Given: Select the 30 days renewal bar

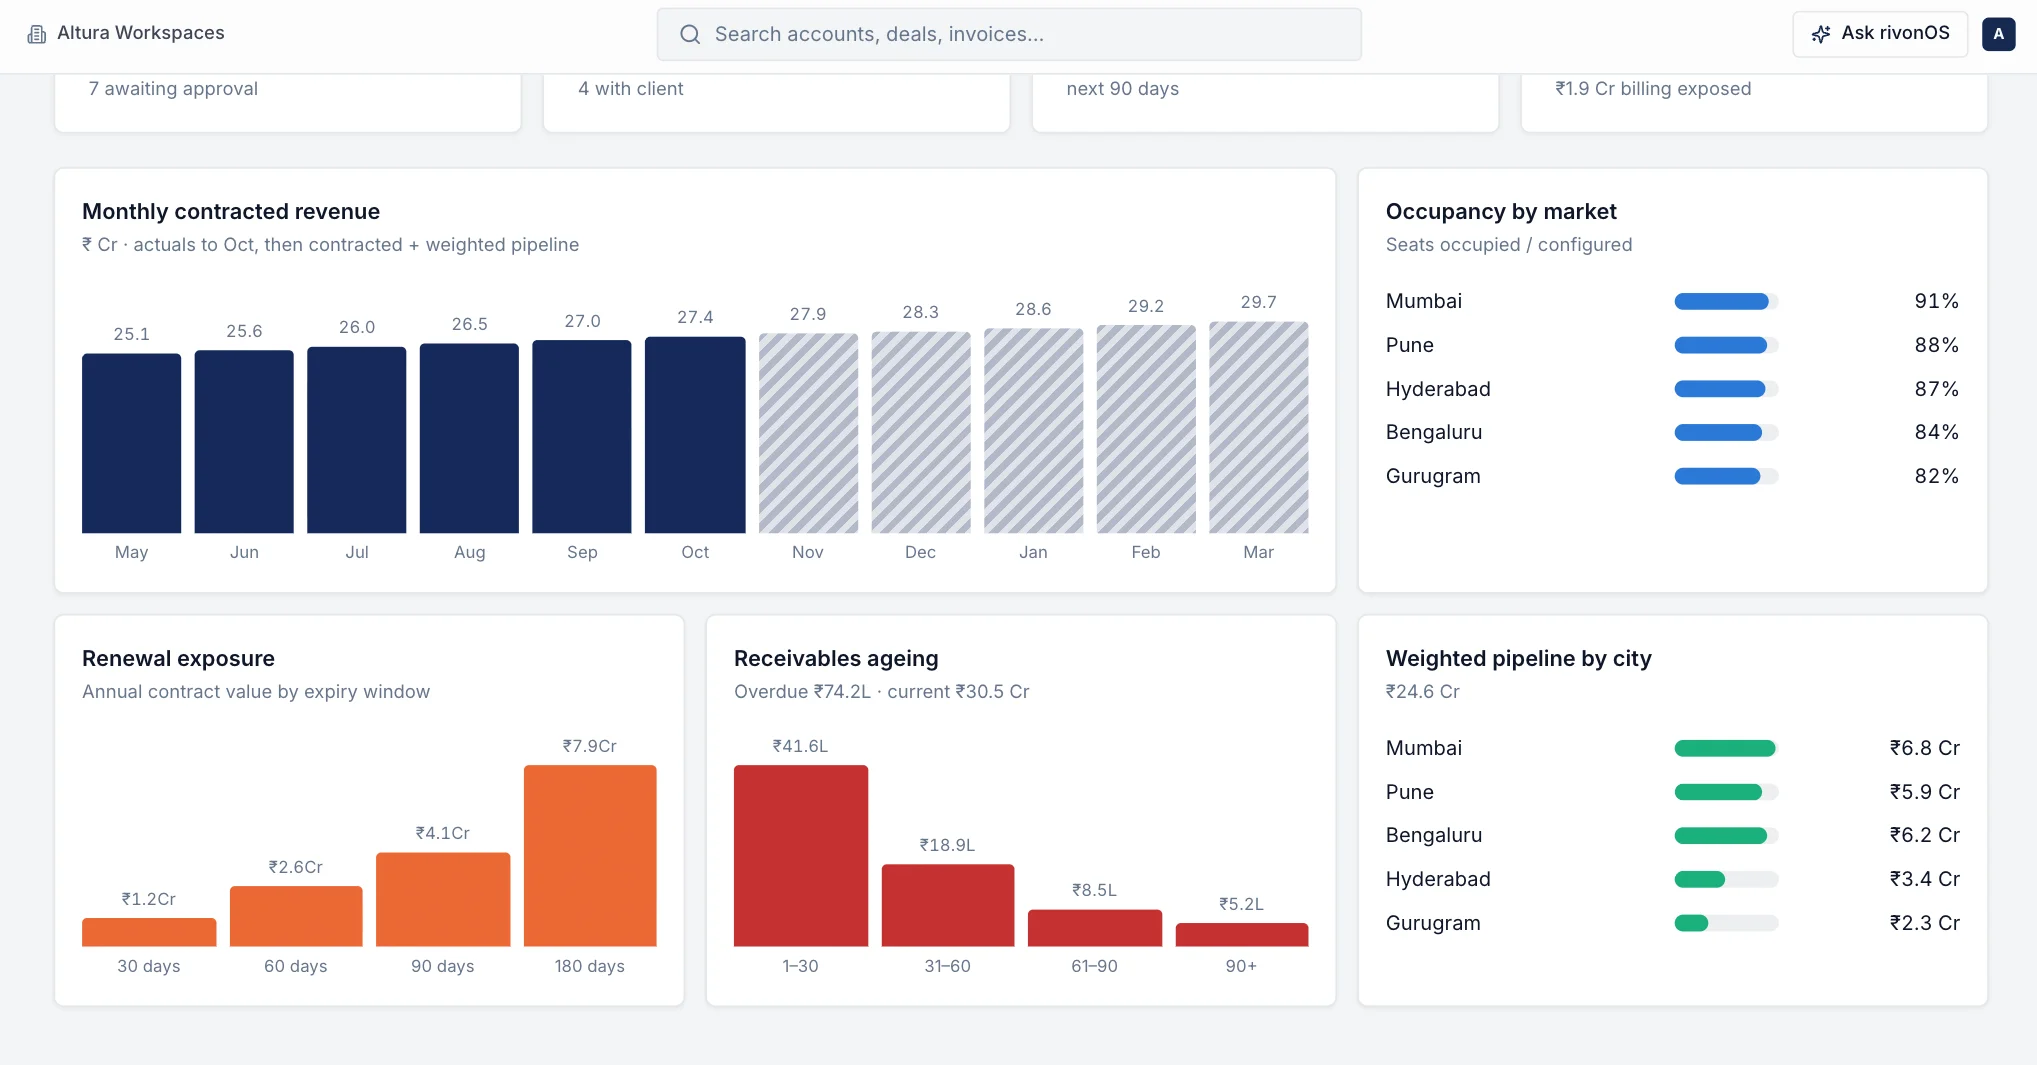Looking at the screenshot, I should pos(149,932).
